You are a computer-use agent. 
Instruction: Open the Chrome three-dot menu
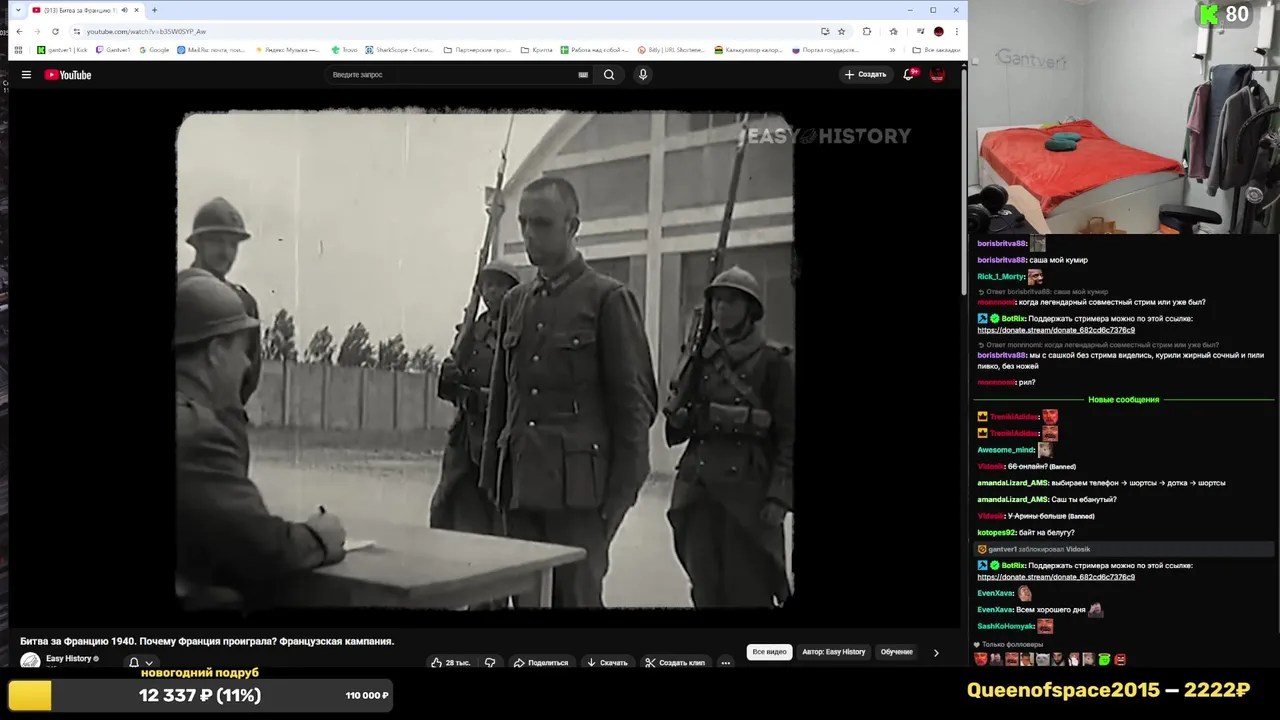[x=955, y=31]
